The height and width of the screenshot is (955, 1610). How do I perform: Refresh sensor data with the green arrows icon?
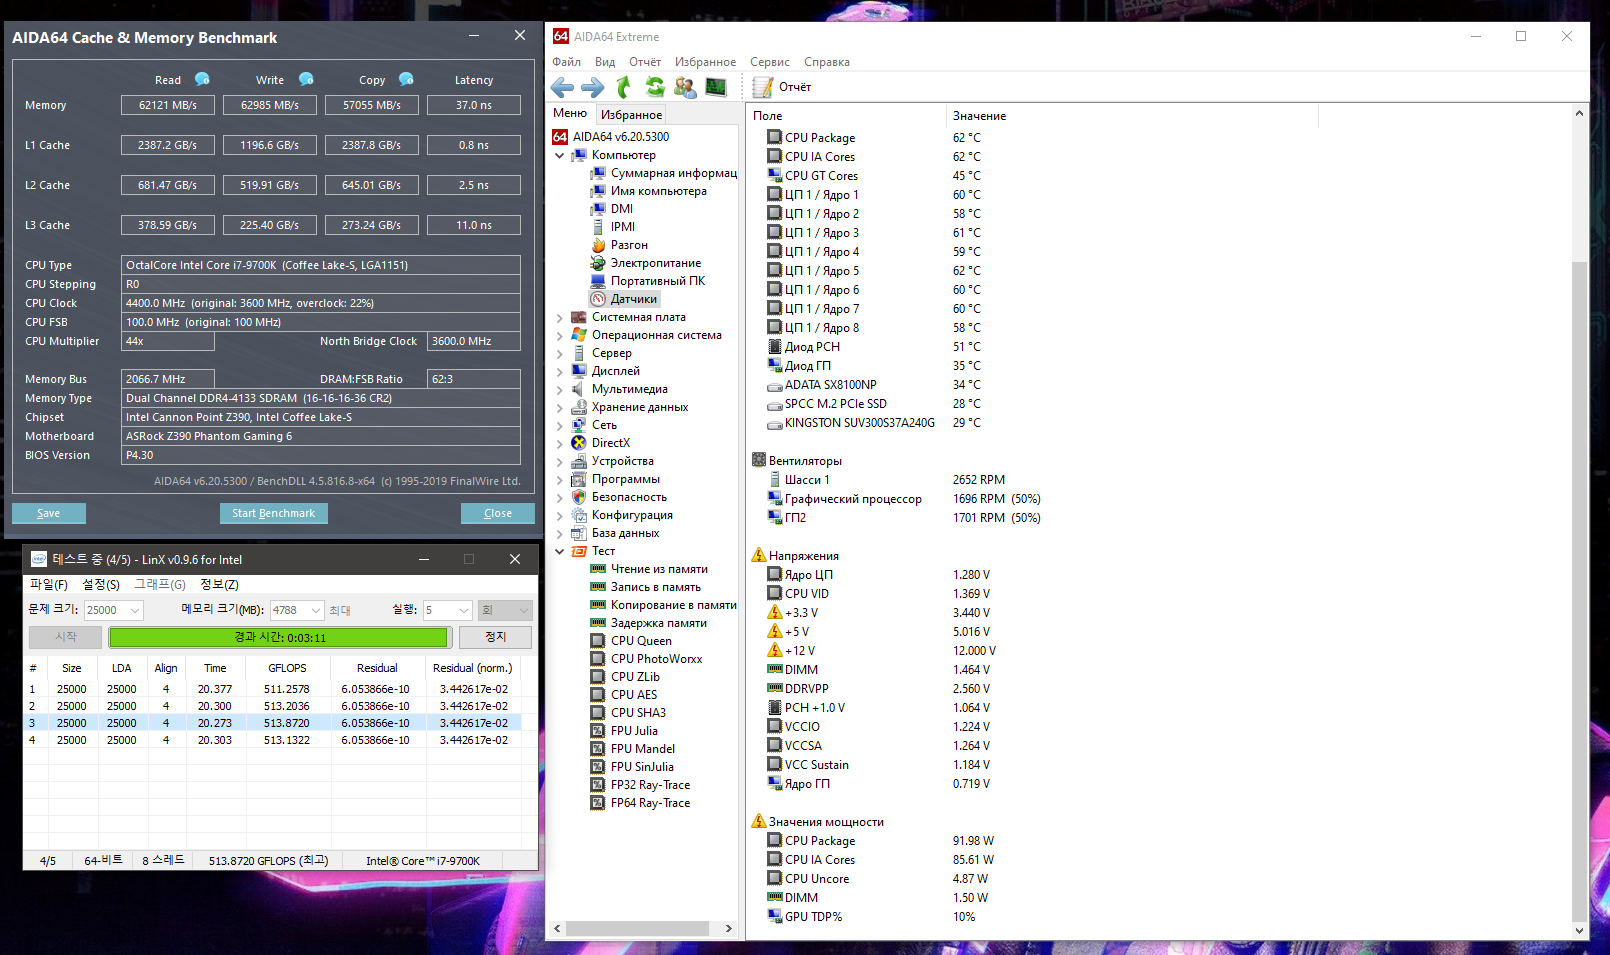655,87
